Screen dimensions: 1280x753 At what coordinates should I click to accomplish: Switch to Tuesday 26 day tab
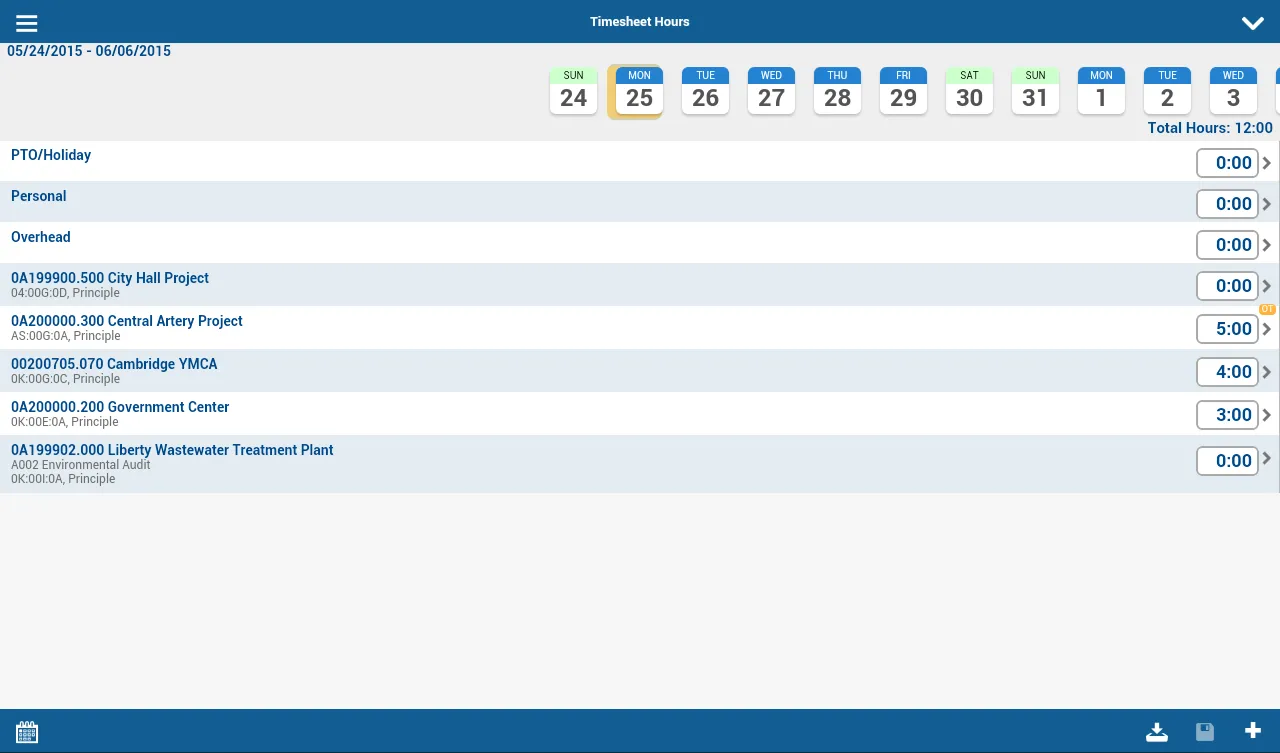tap(705, 91)
